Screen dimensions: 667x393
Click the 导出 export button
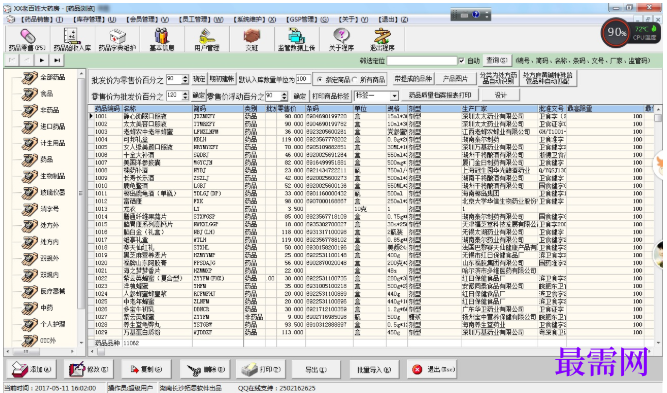click(x=316, y=369)
